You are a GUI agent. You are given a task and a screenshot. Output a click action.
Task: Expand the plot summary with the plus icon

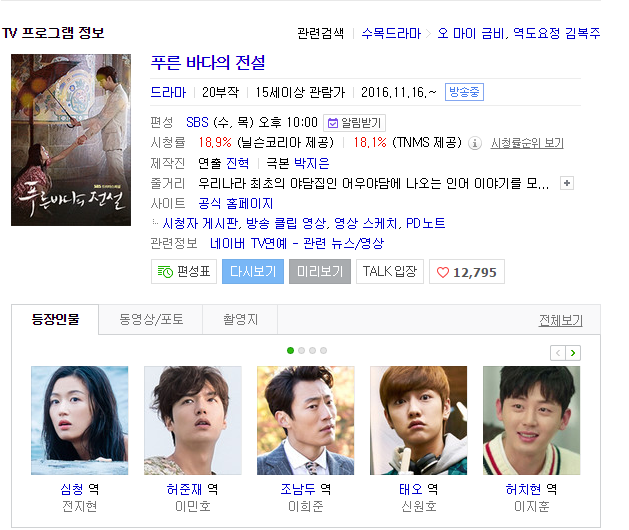567,183
